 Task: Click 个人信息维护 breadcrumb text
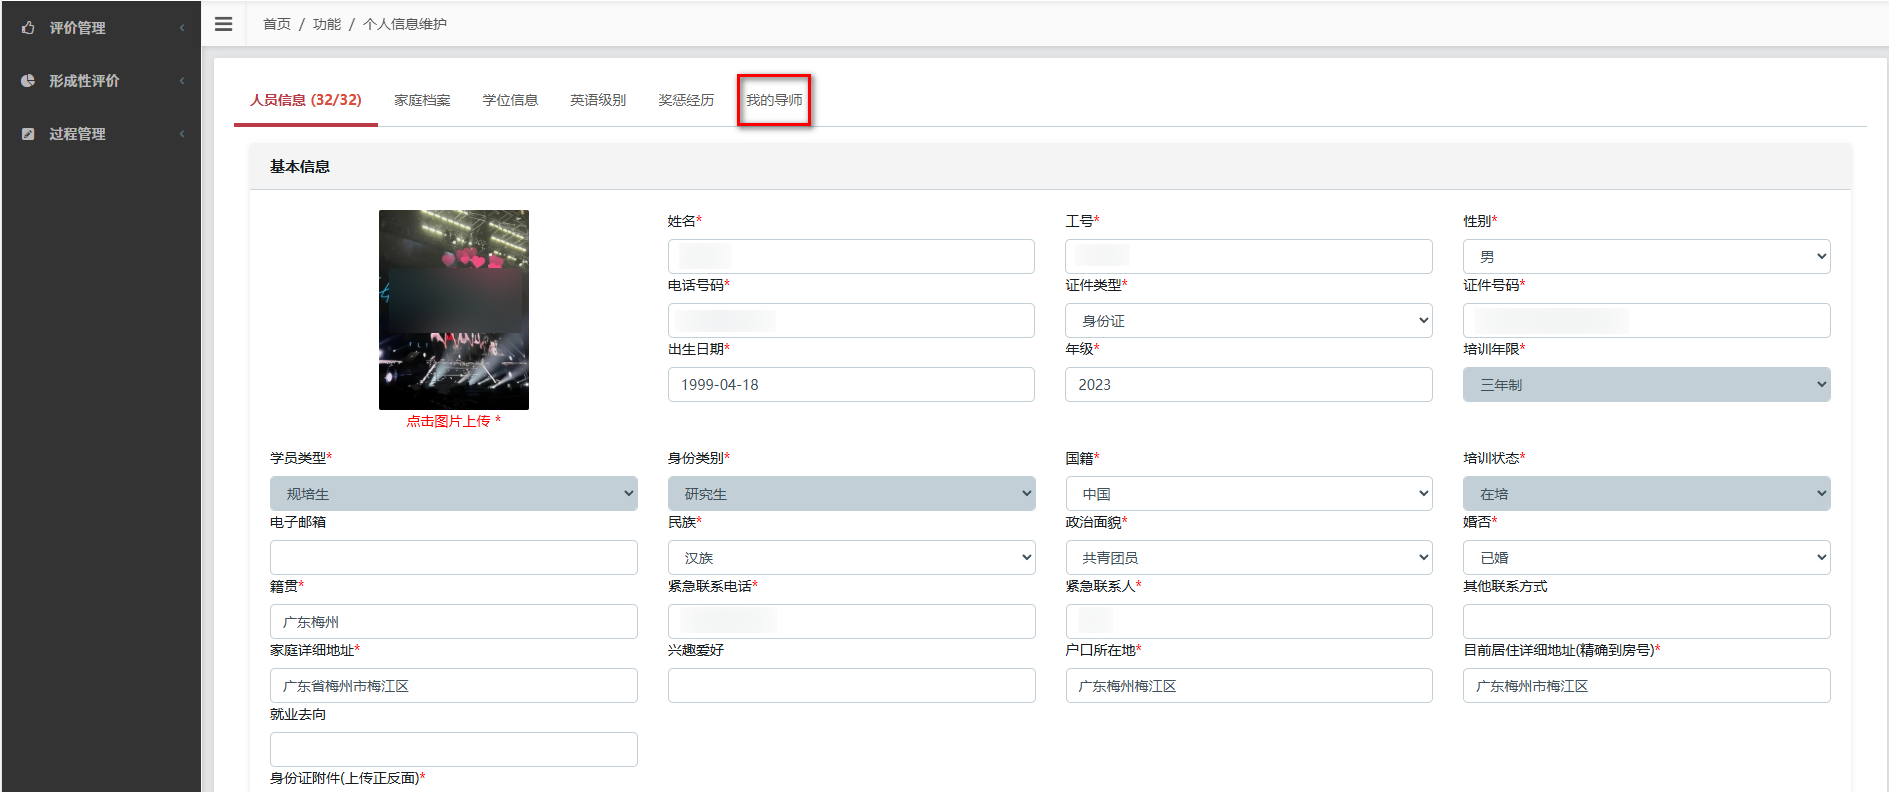405,24
